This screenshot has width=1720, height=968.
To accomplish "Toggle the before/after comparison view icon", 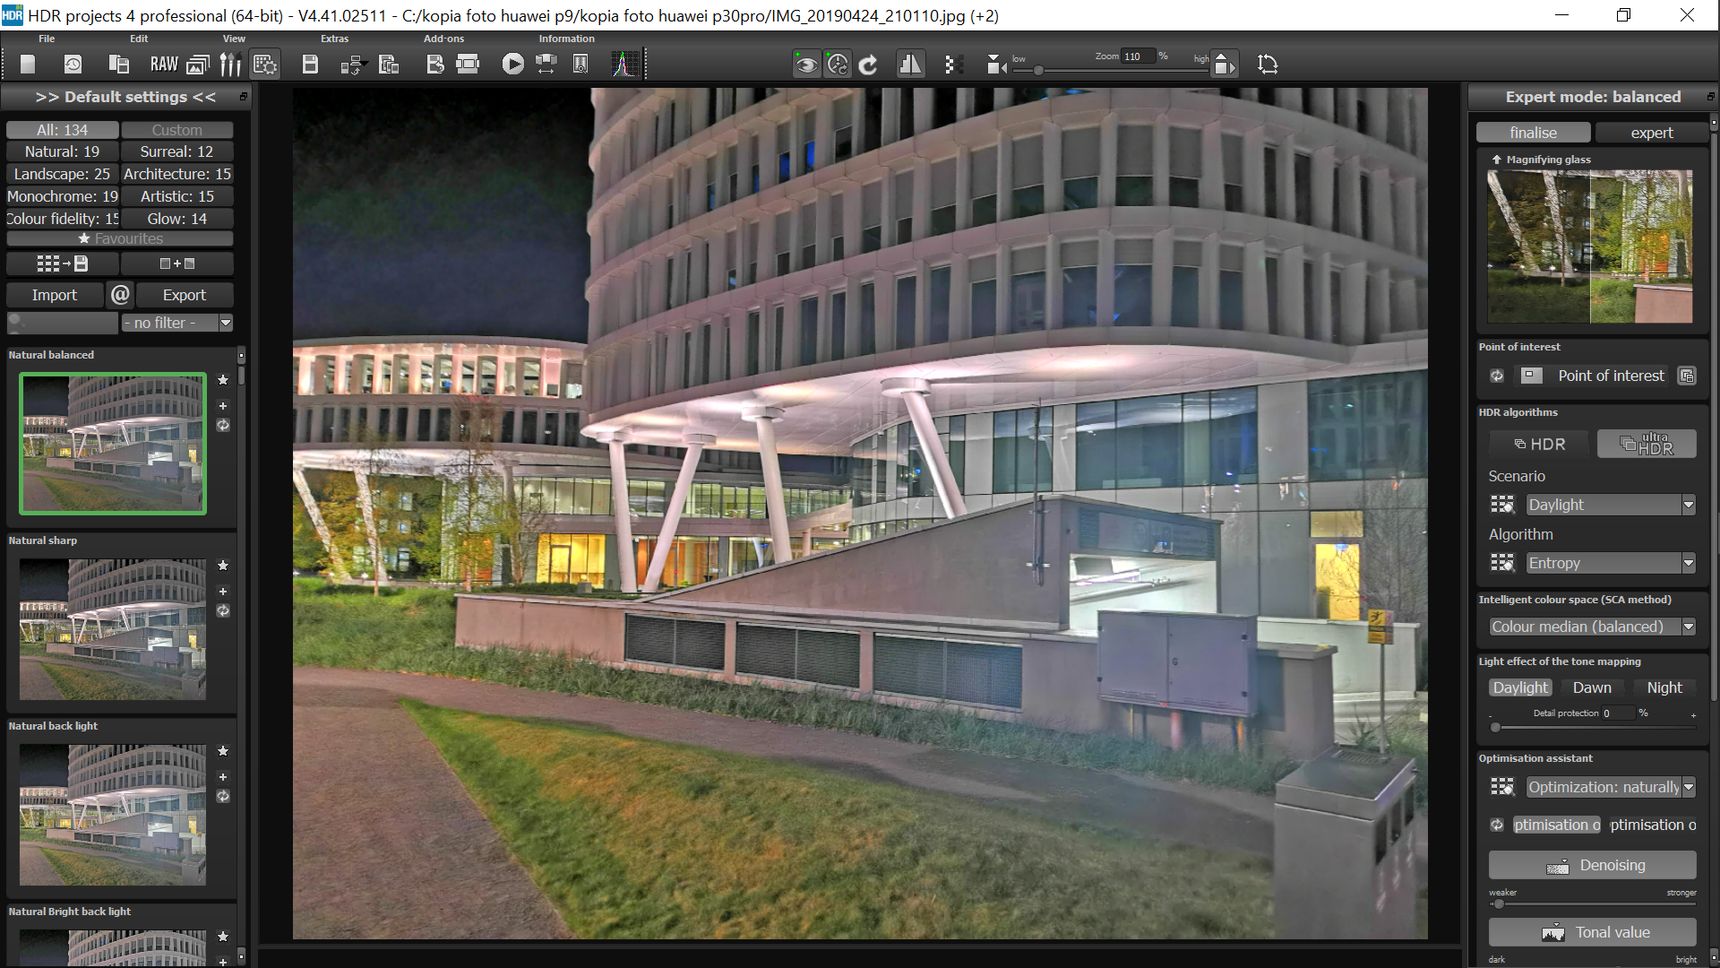I will pos(910,64).
